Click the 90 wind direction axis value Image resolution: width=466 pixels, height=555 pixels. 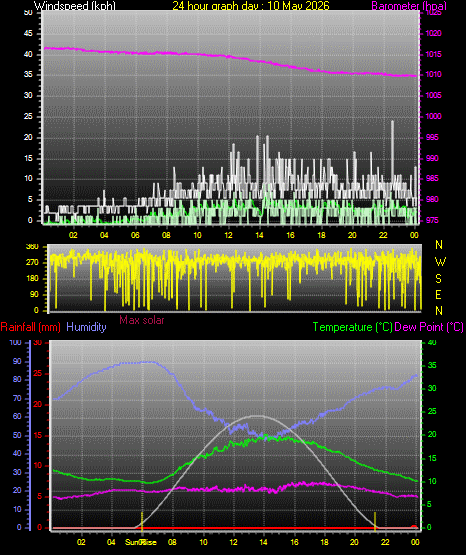pyautogui.click(x=34, y=294)
